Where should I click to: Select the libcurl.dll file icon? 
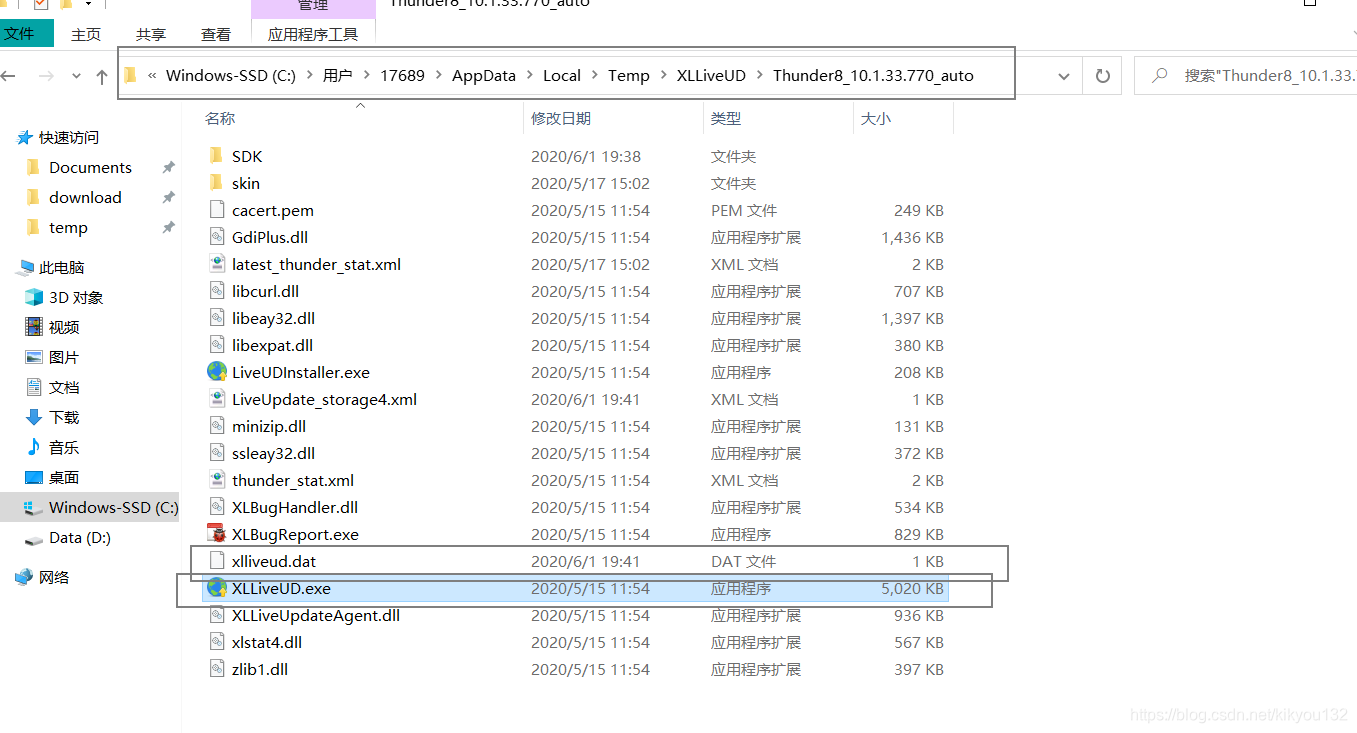pyautogui.click(x=216, y=291)
